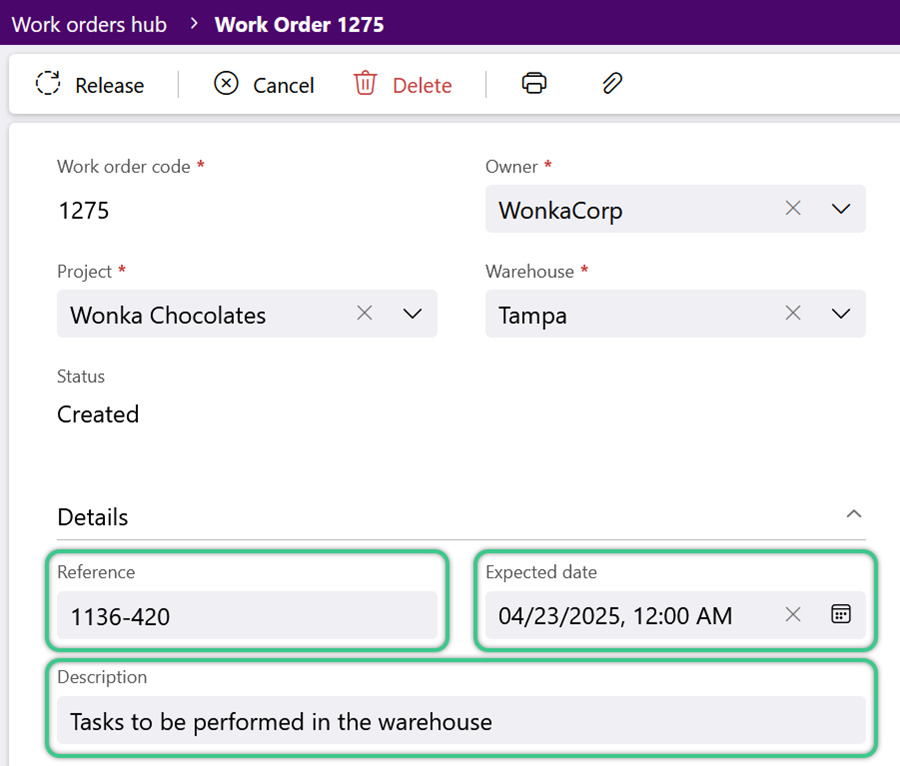Click the paperclip attachment icon
The height and width of the screenshot is (766, 900).
[x=612, y=83]
